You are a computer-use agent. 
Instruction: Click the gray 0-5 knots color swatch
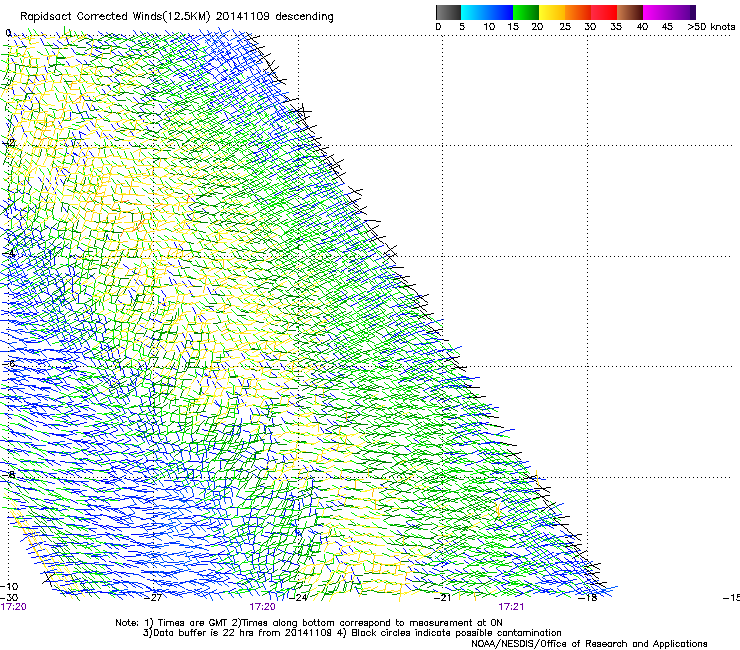pos(448,12)
